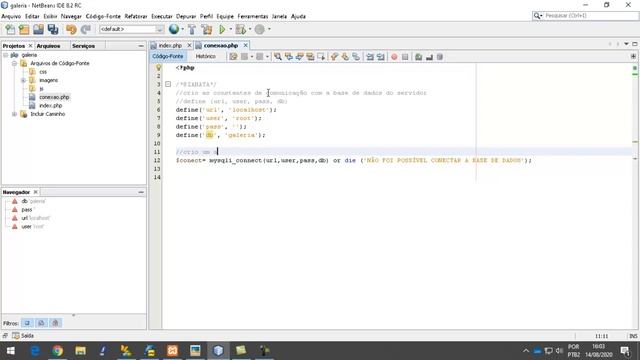Open File Explorer from the taskbar

click(x=80, y=351)
